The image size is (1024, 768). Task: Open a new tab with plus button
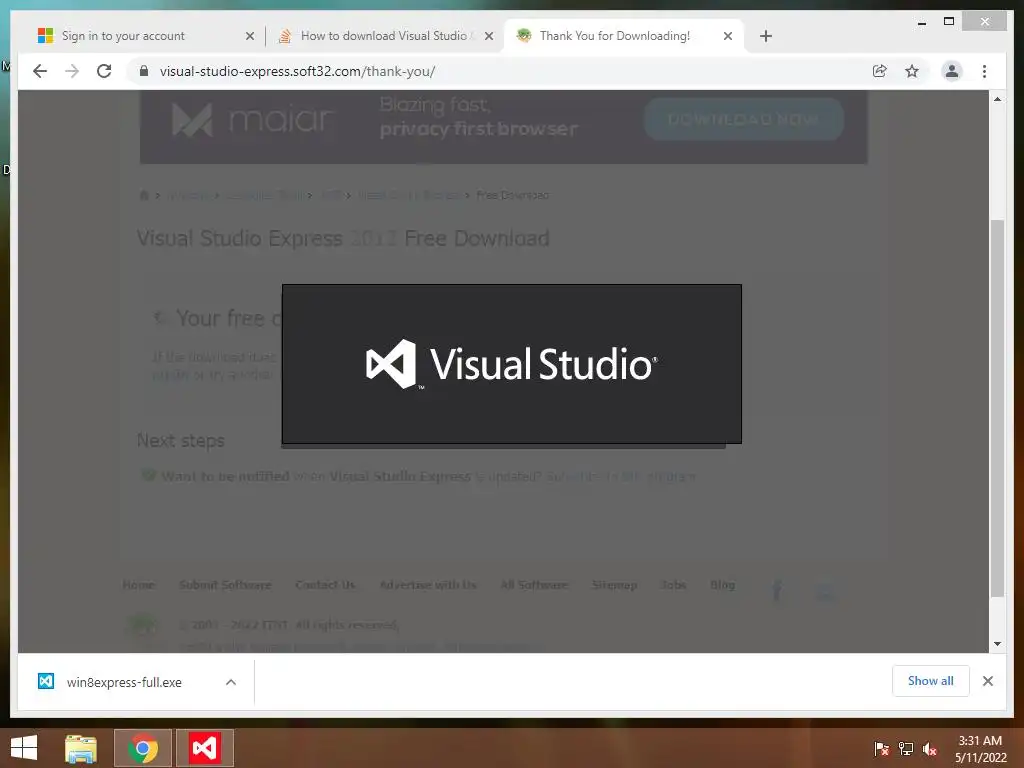(x=766, y=36)
